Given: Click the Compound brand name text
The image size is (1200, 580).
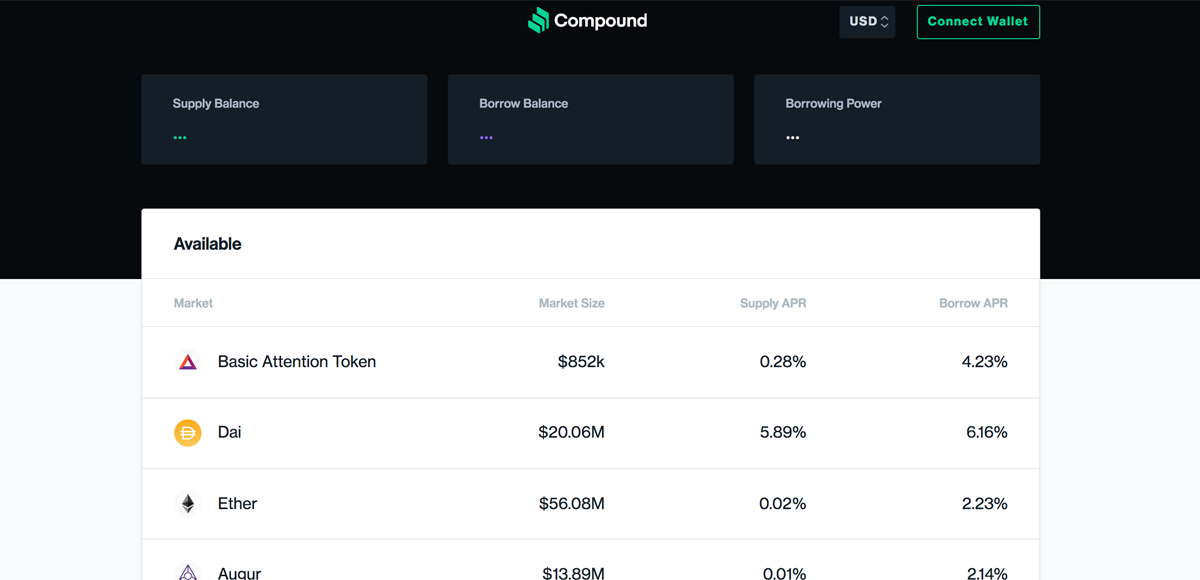Looking at the screenshot, I should 600,21.
